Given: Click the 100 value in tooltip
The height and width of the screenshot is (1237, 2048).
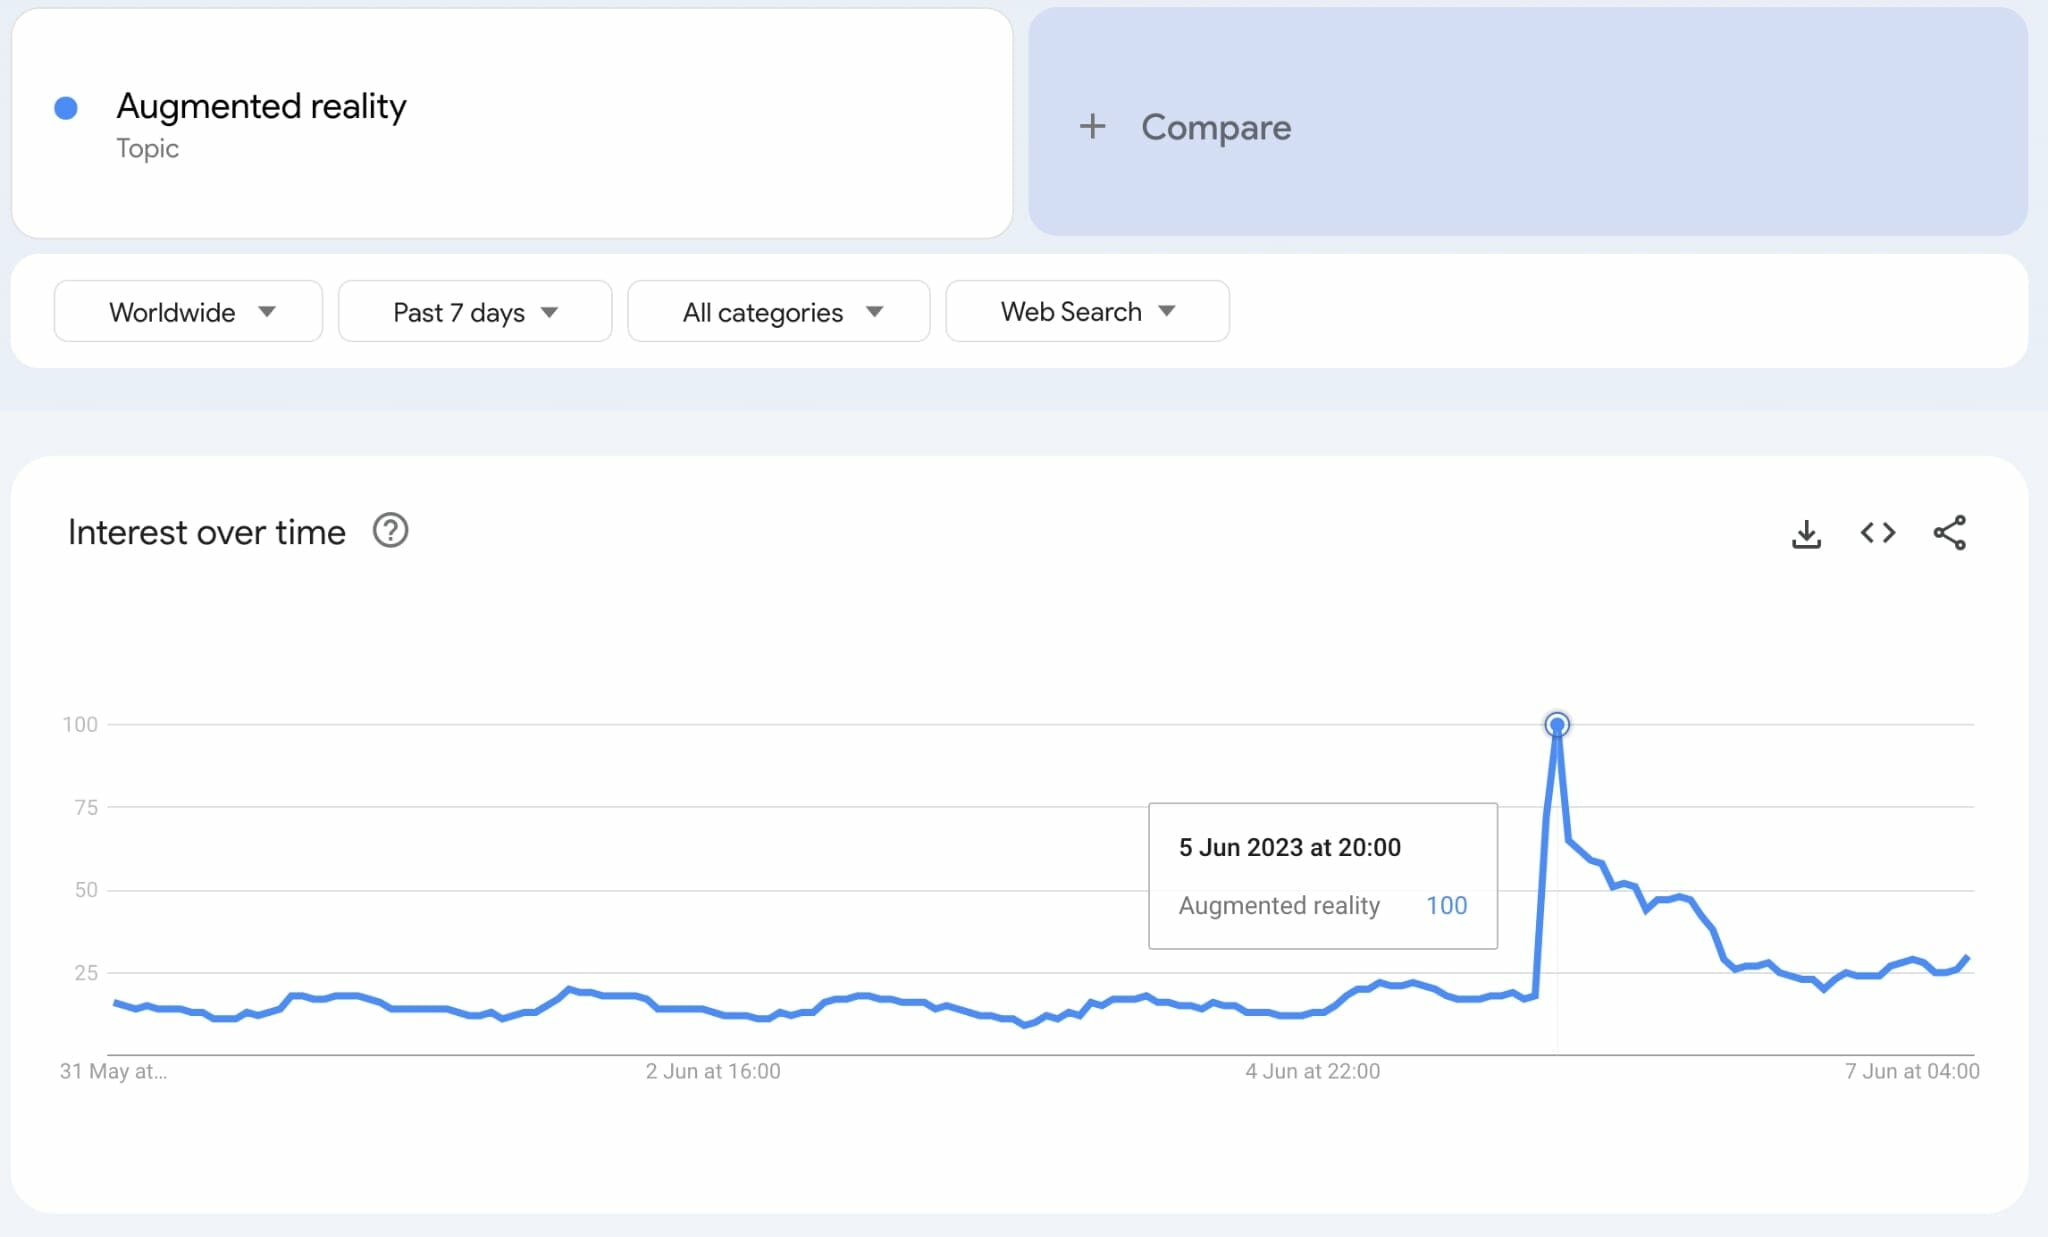Looking at the screenshot, I should [x=1446, y=906].
